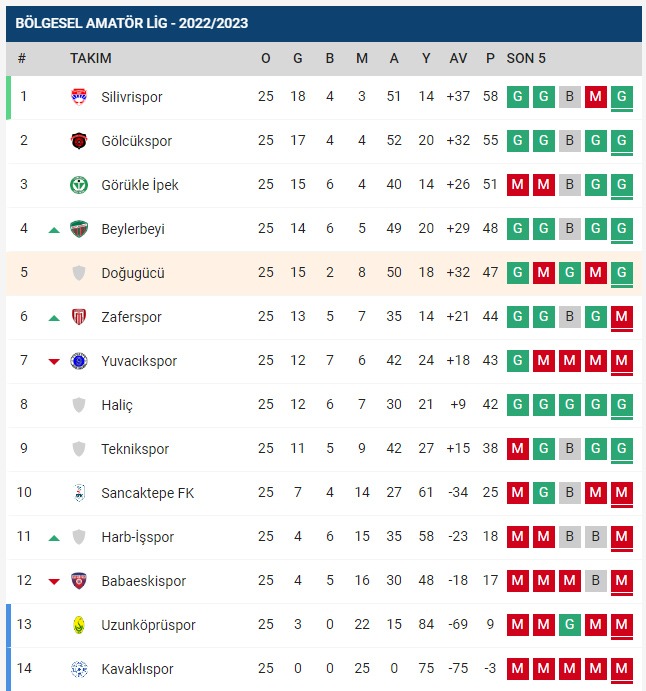
Task: Click the Babaeskispor crest icon
Action: [x=79, y=581]
